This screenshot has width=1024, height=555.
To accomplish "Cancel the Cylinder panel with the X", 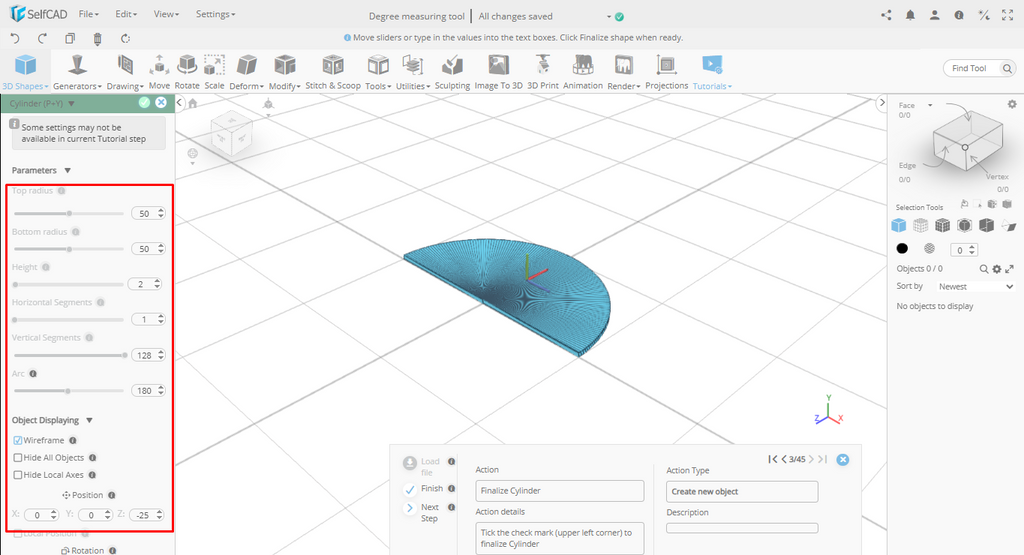I will tap(161, 103).
